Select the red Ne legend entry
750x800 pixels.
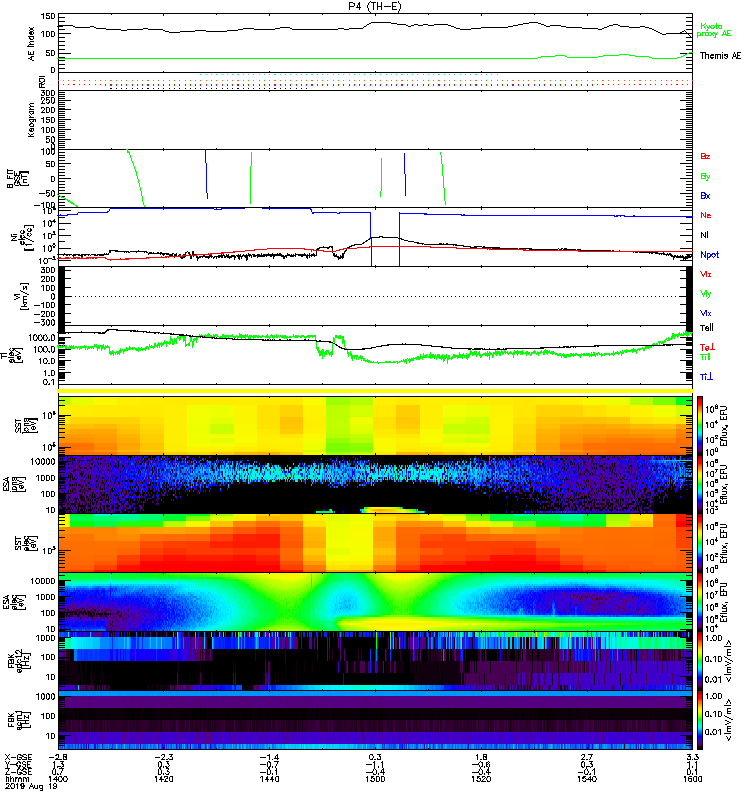point(706,215)
